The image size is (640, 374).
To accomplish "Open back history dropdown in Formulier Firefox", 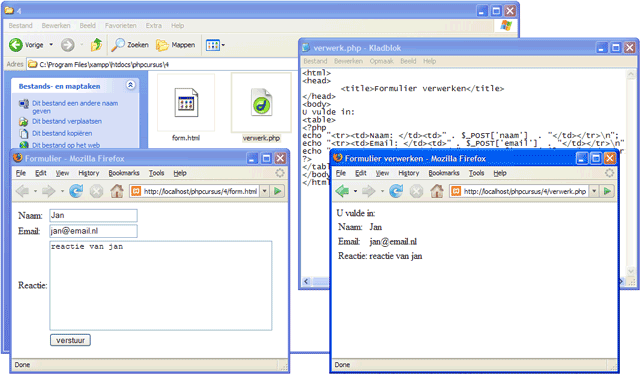I will pos(35,191).
